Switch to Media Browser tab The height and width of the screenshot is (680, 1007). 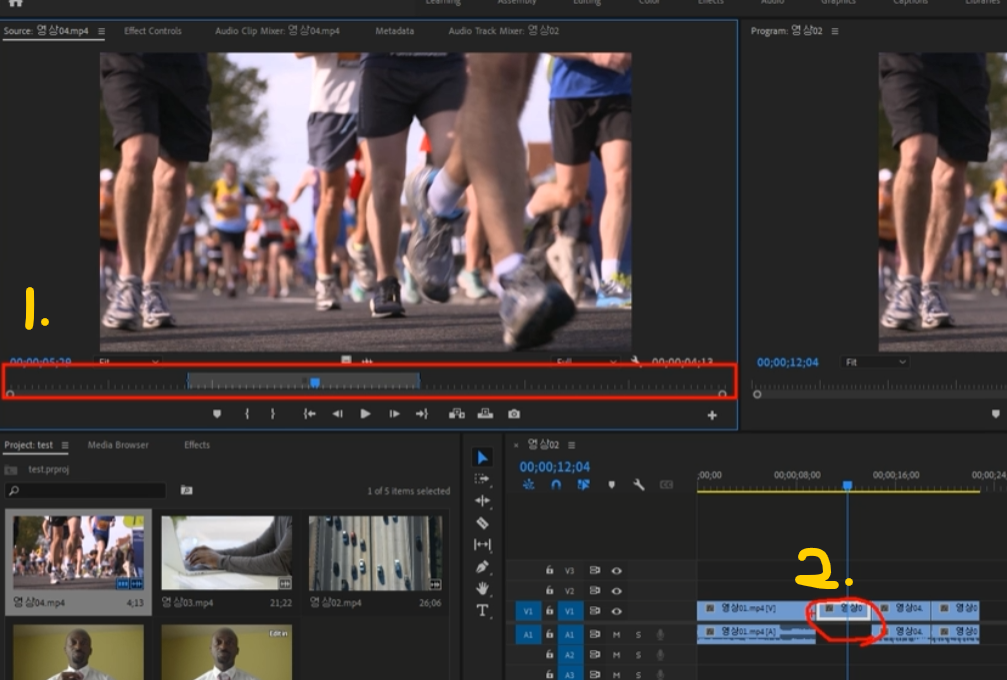click(118, 445)
